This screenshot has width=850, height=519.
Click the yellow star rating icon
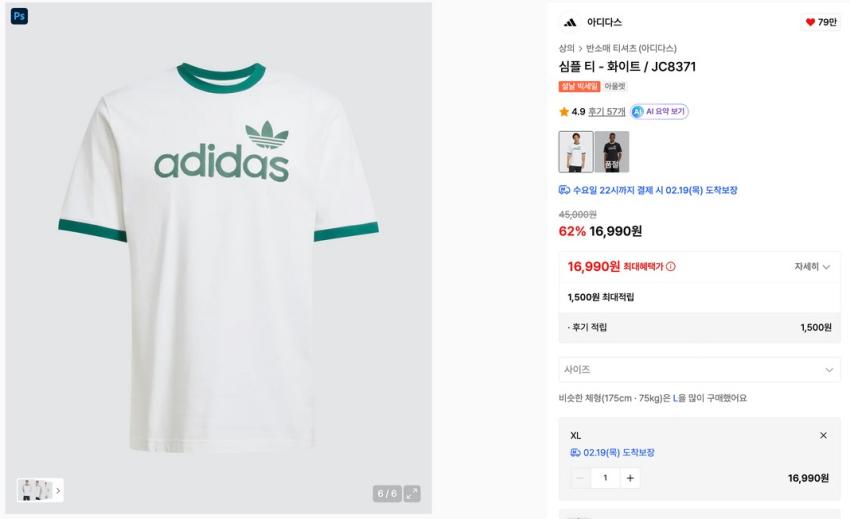click(564, 112)
